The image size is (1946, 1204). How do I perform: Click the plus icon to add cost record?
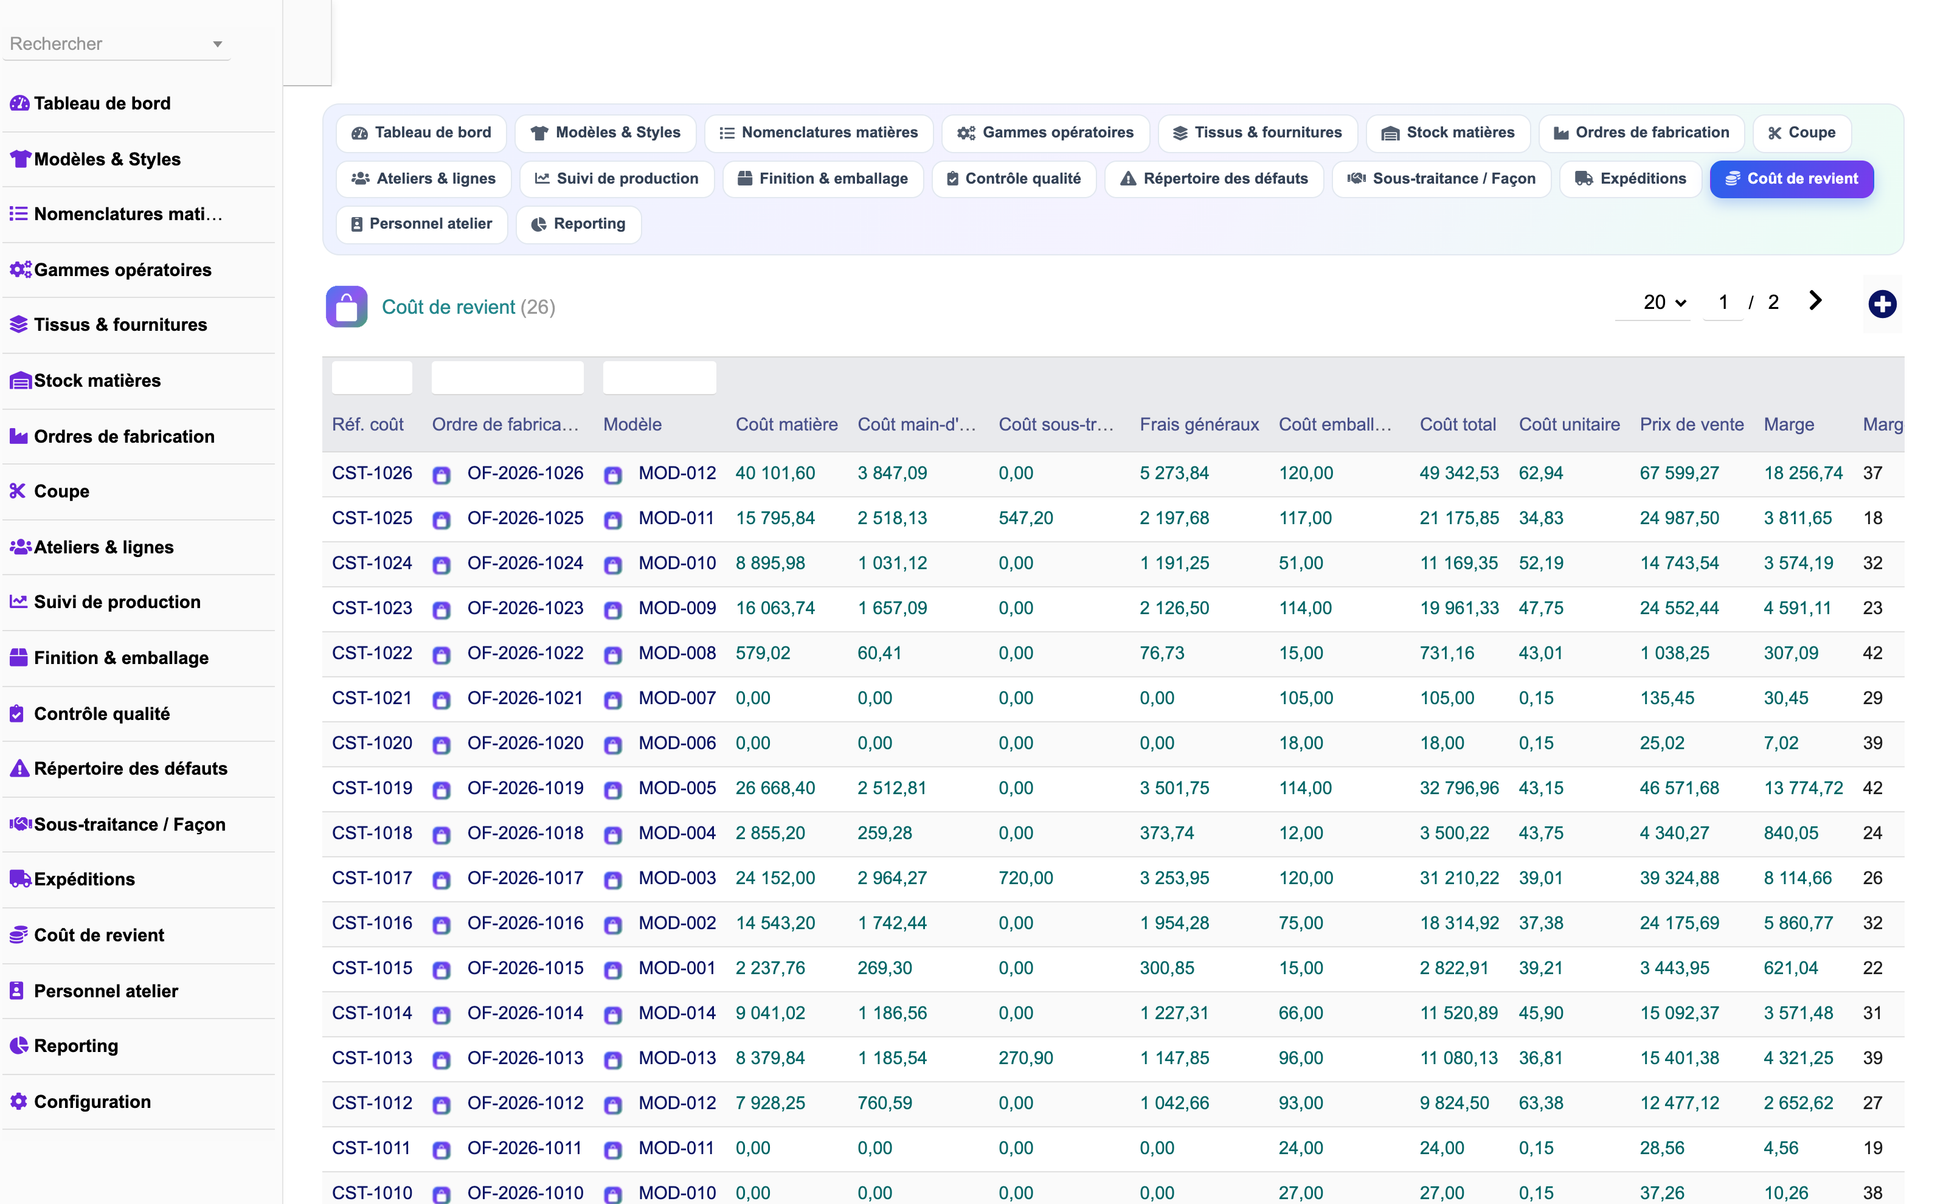coord(1882,304)
